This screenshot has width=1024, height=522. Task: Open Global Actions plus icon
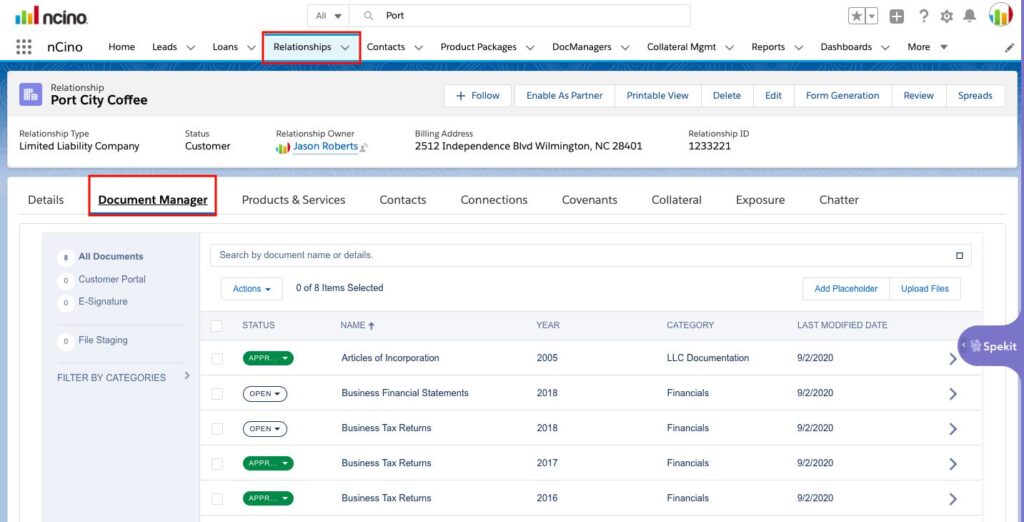tap(897, 16)
